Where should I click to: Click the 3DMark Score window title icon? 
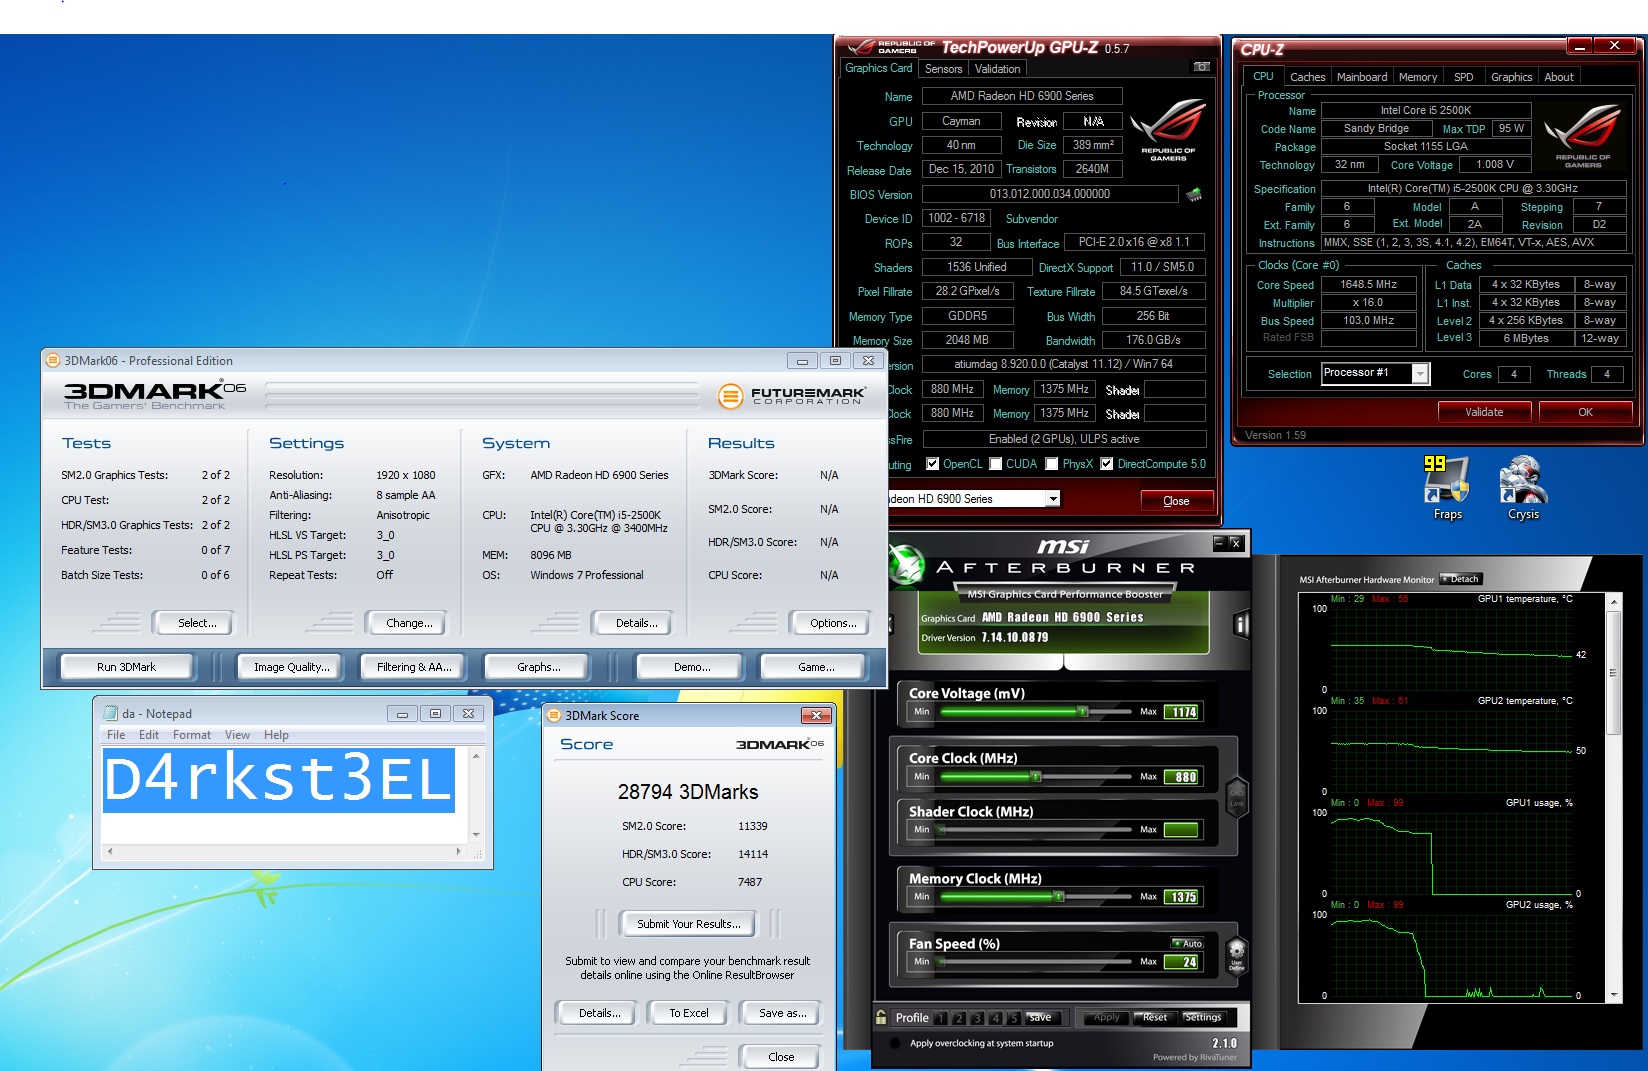554,715
